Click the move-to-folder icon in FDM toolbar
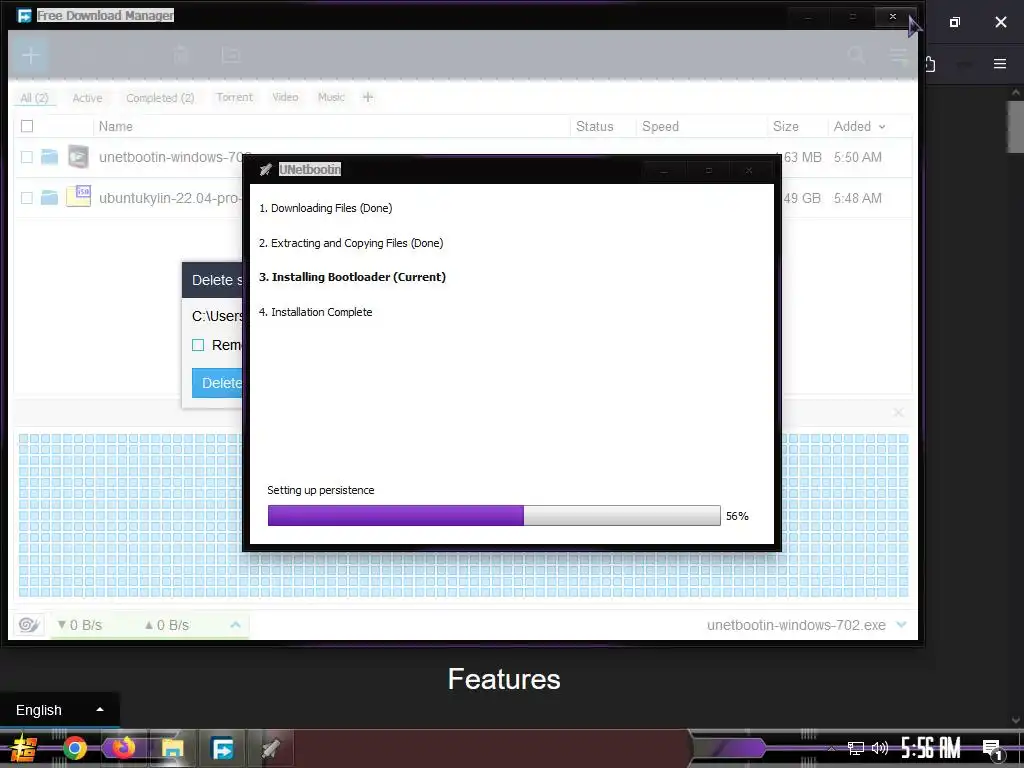 click(231, 56)
